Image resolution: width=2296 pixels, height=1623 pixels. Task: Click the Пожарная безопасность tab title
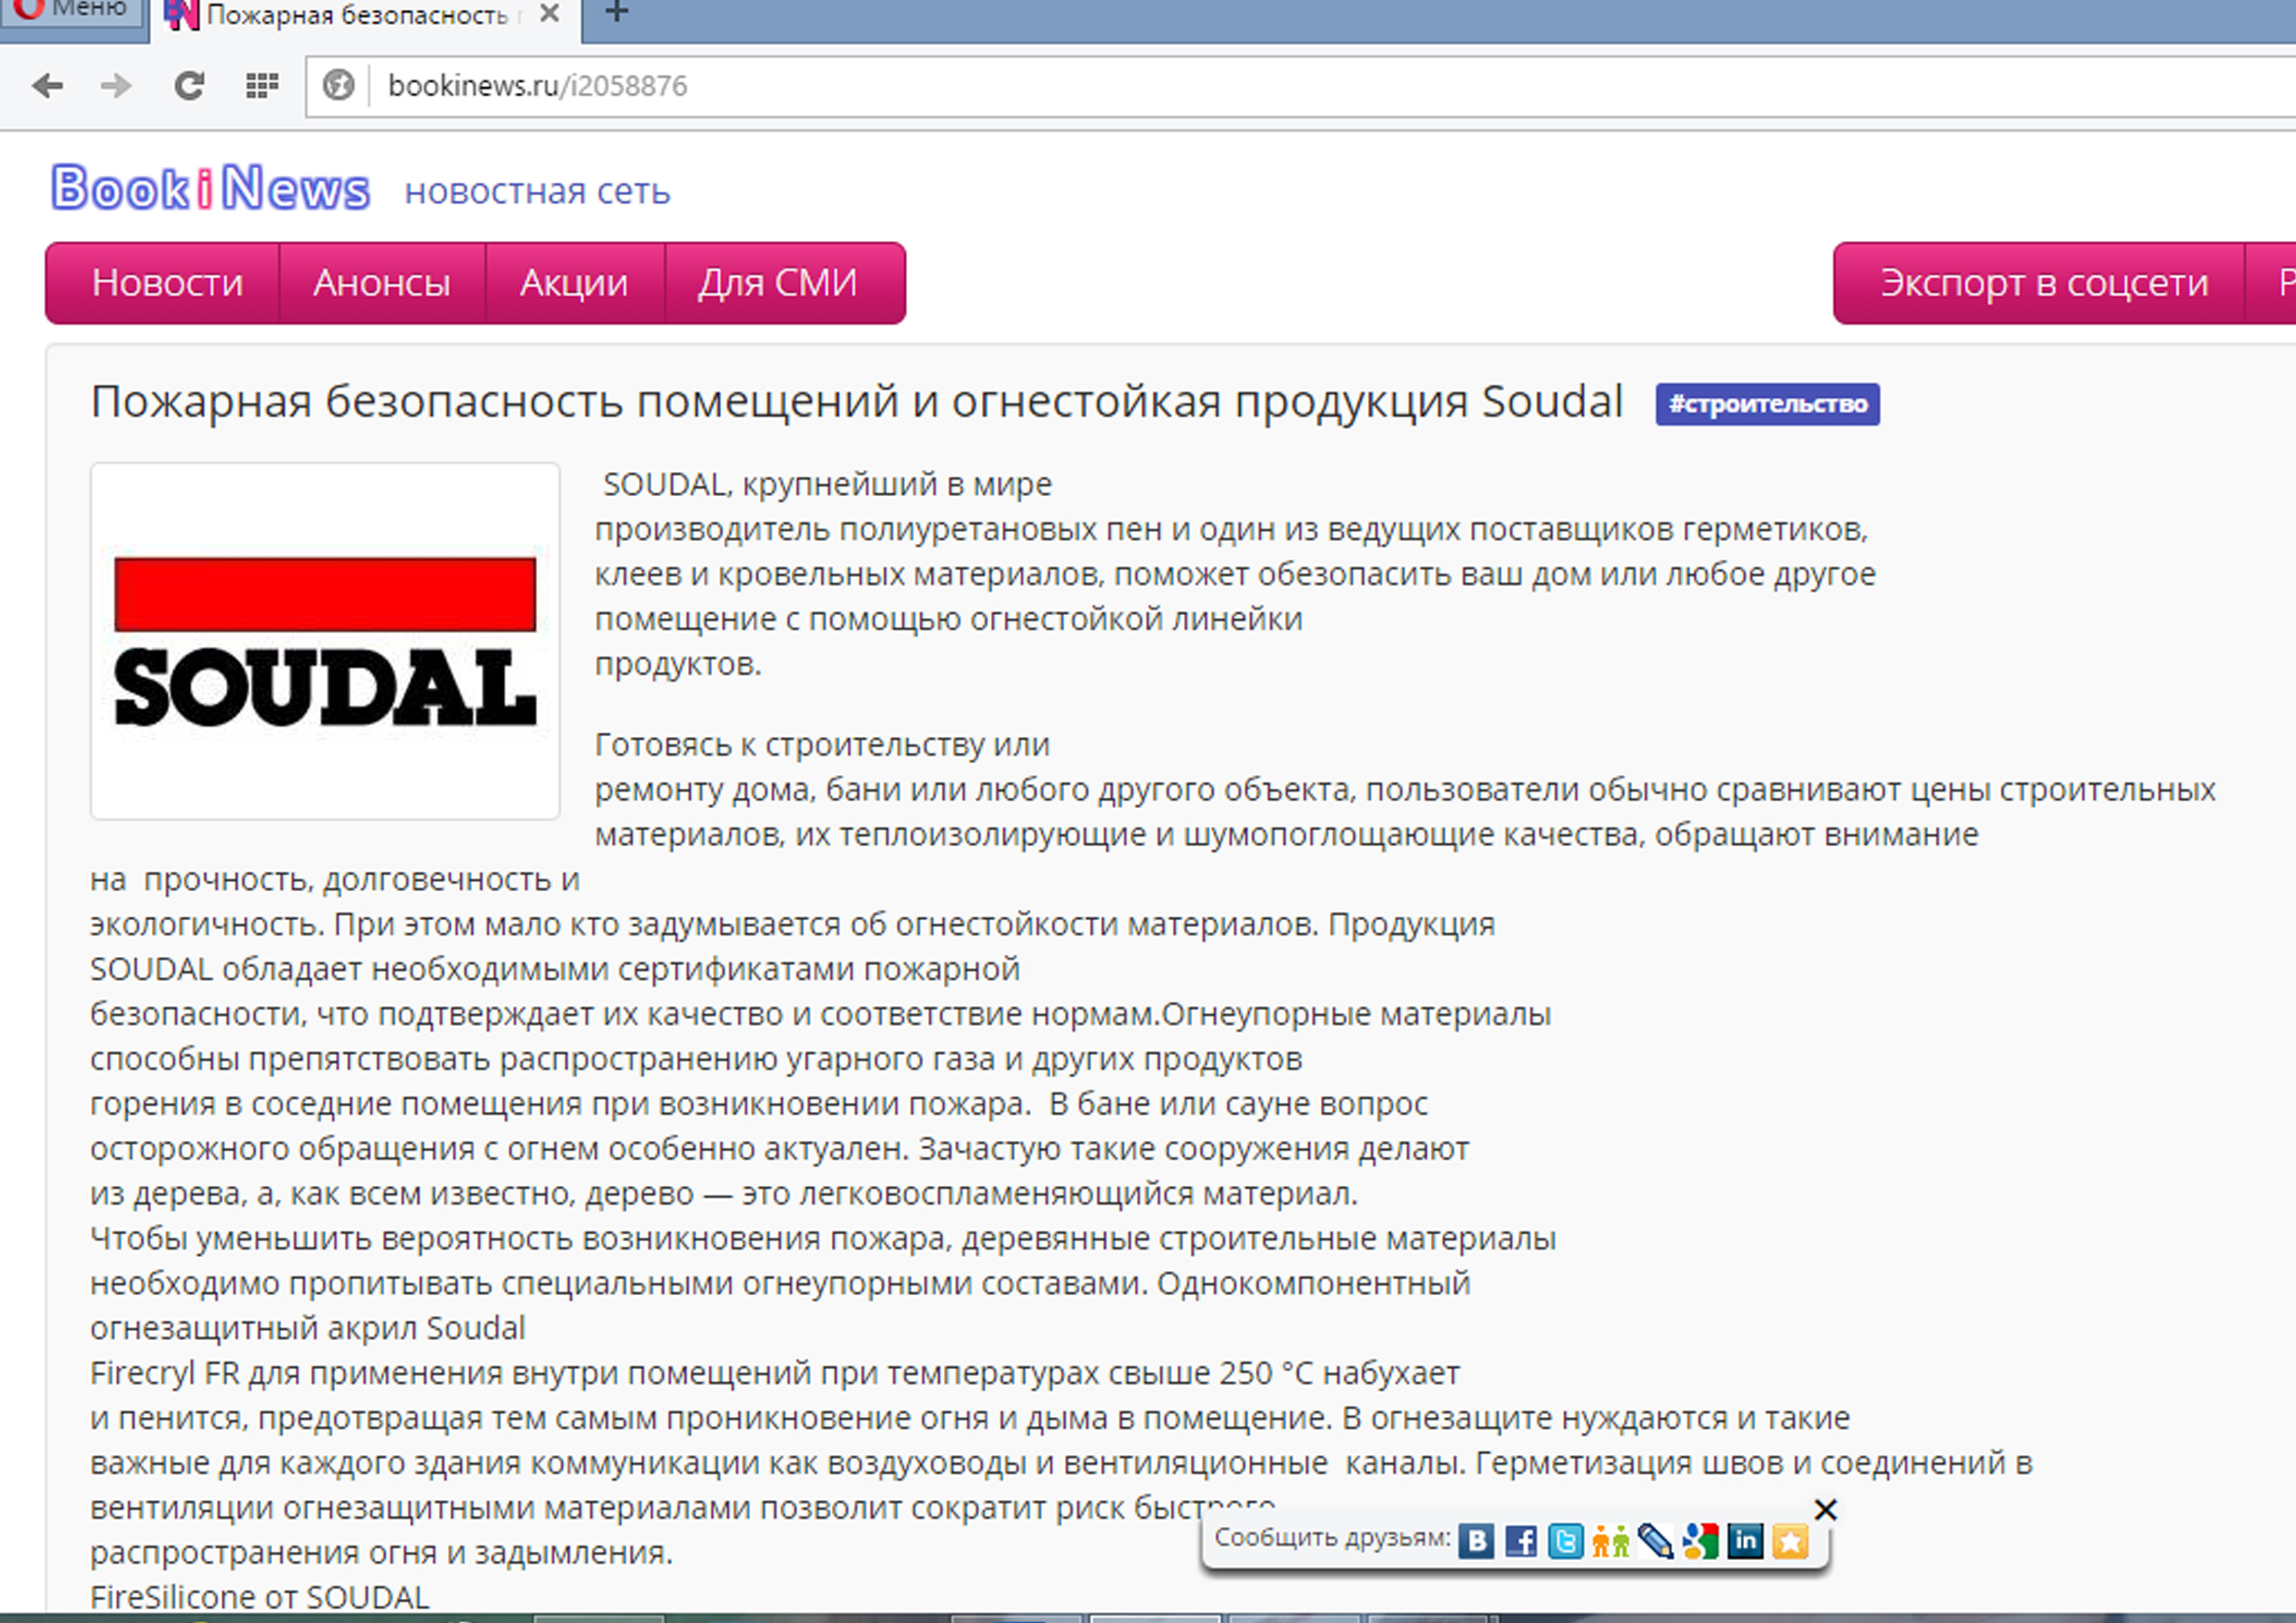click(x=358, y=15)
